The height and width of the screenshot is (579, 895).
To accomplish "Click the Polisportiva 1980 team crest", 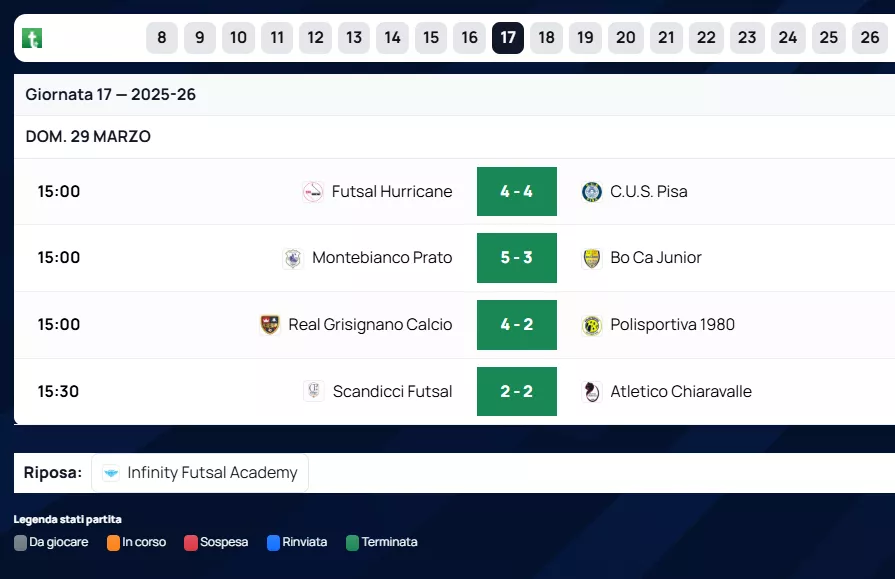I will tap(592, 325).
